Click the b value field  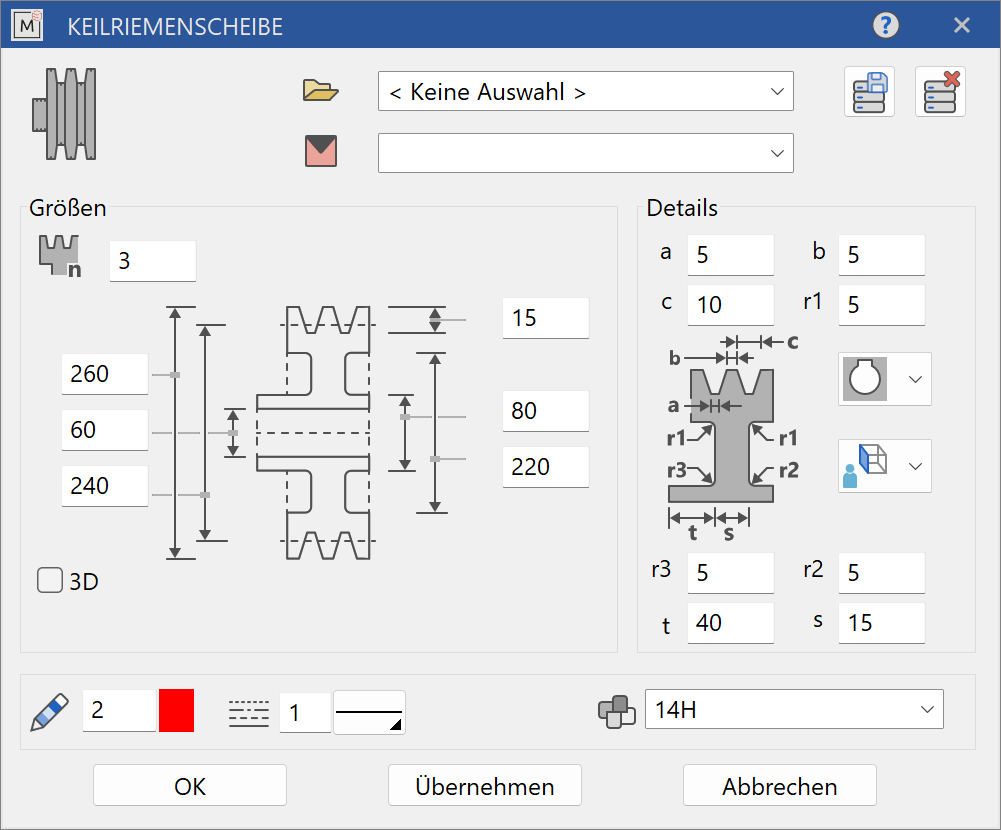click(882, 255)
